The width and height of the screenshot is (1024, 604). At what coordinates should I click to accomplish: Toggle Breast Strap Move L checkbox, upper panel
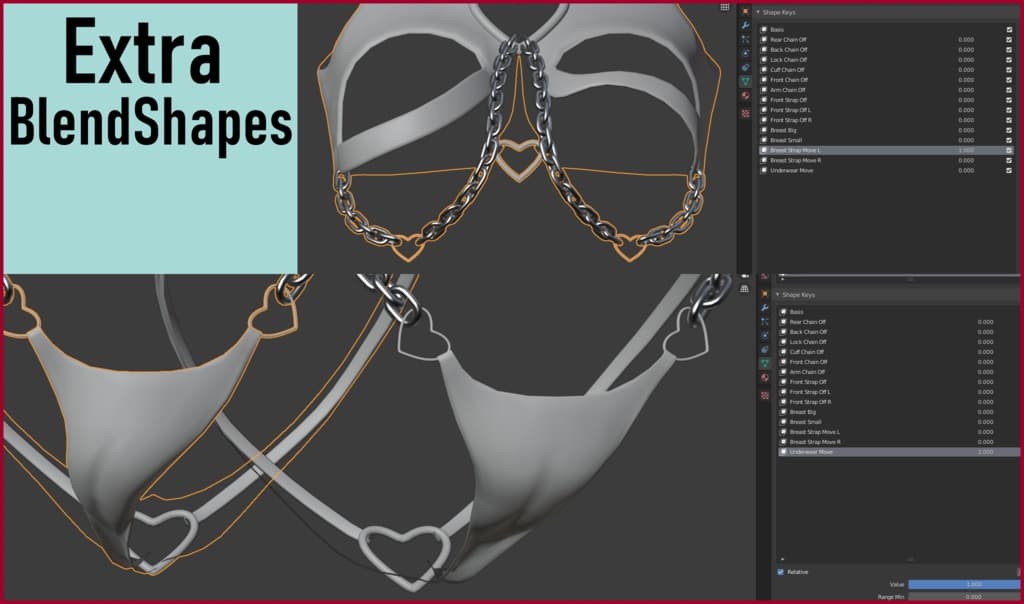click(1009, 150)
